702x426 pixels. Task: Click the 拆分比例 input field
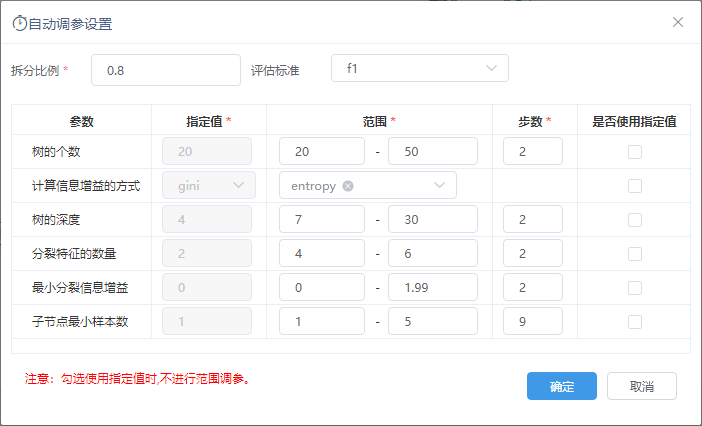[166, 70]
